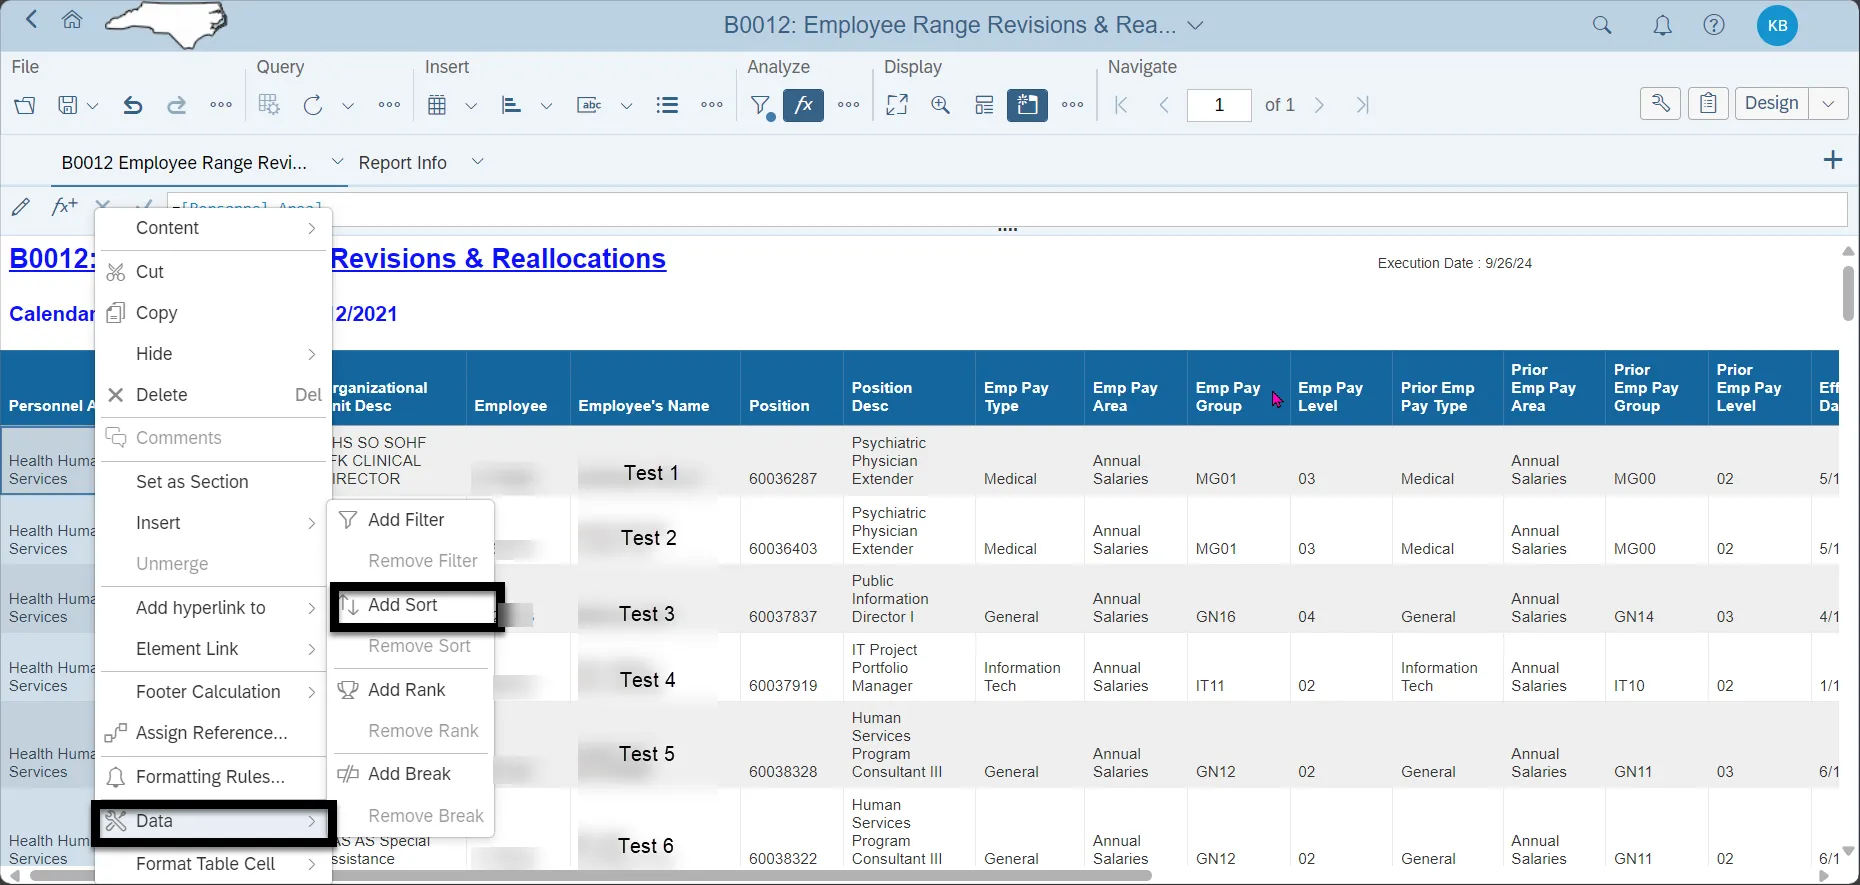Open the Help question mark icon

[x=1714, y=26]
